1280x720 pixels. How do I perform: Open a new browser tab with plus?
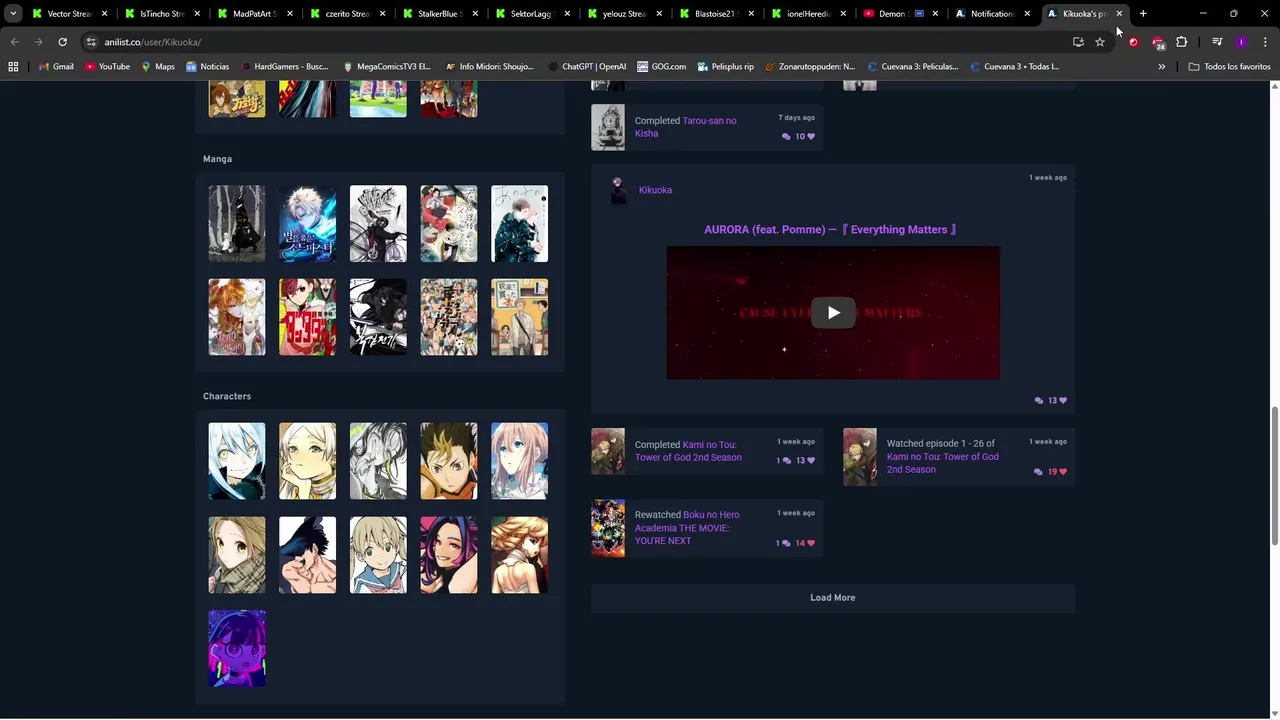[x=1143, y=14]
